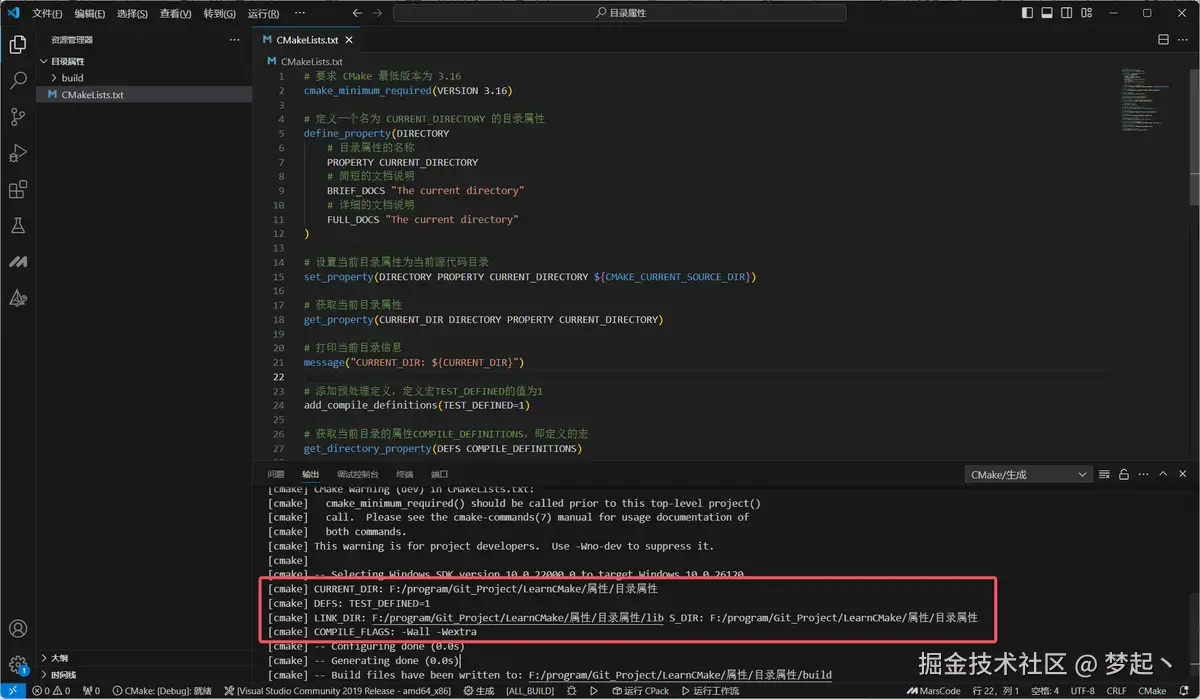
Task: Switch to the 问题 panel tab
Action: 276,474
